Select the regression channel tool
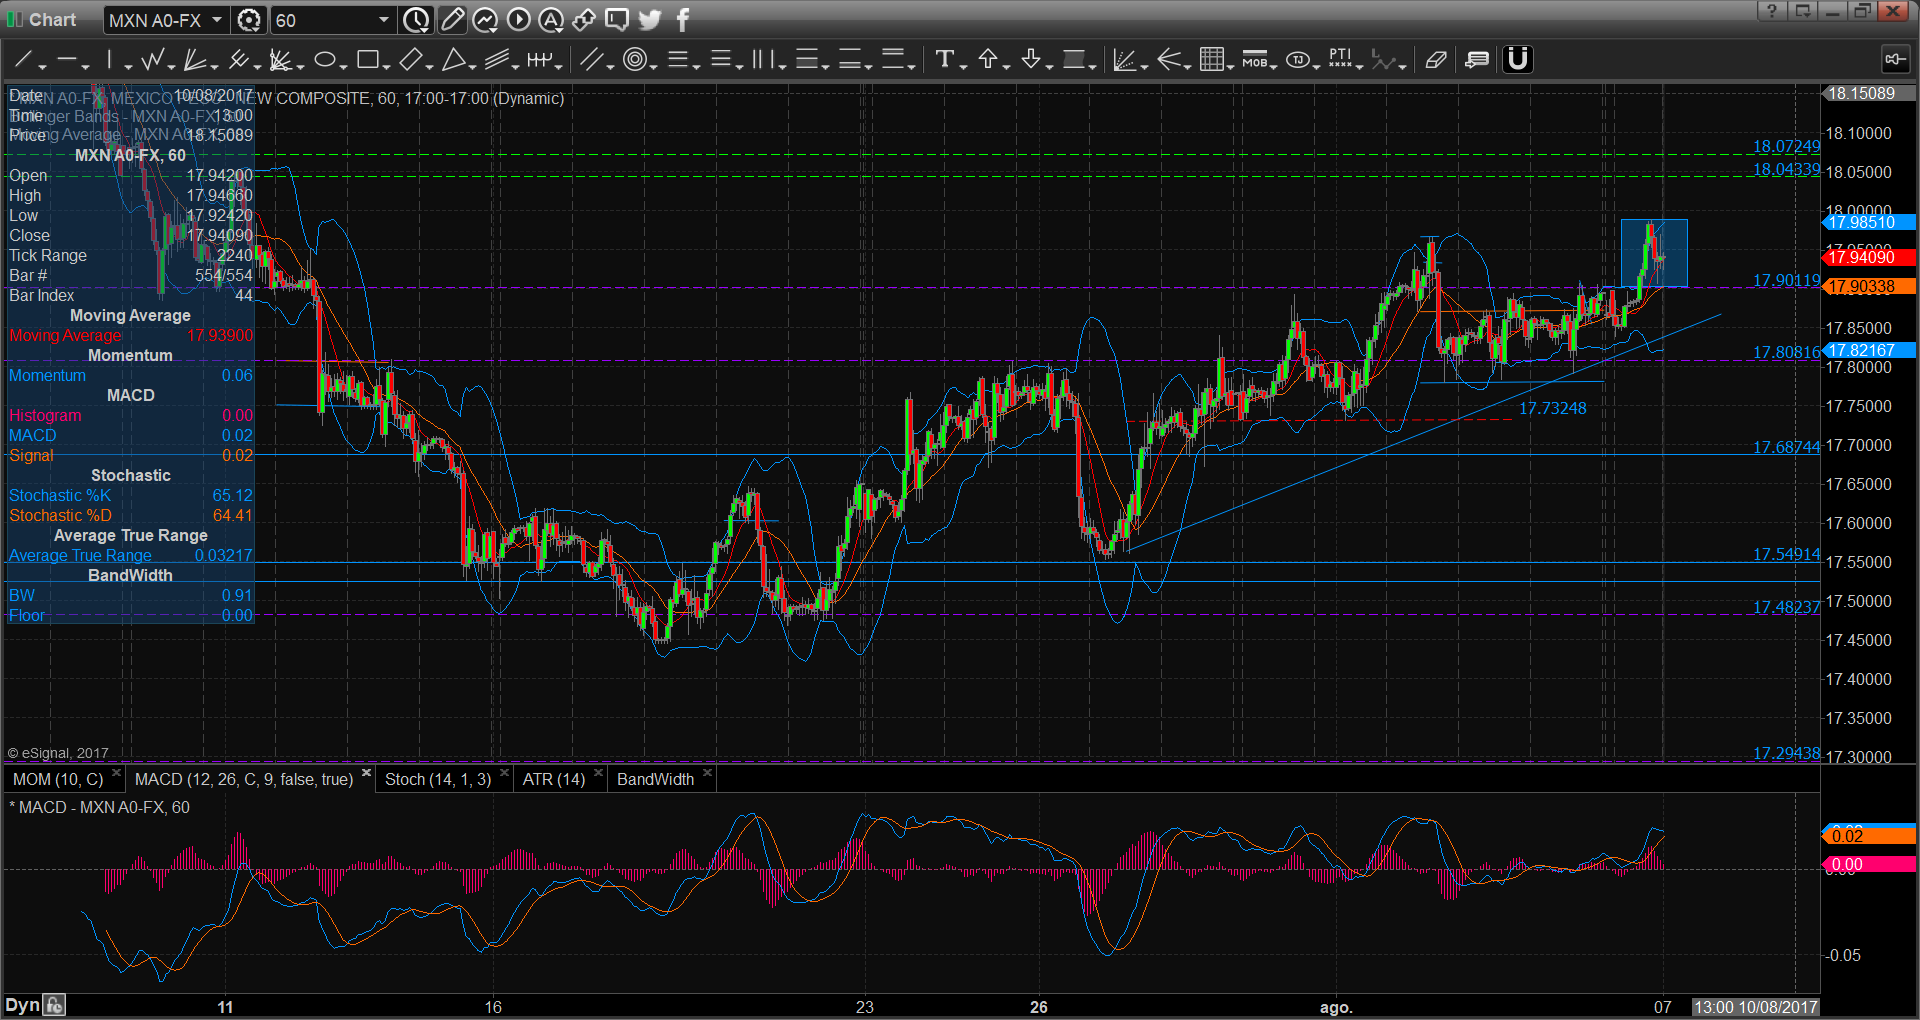The image size is (1920, 1020). 497,60
